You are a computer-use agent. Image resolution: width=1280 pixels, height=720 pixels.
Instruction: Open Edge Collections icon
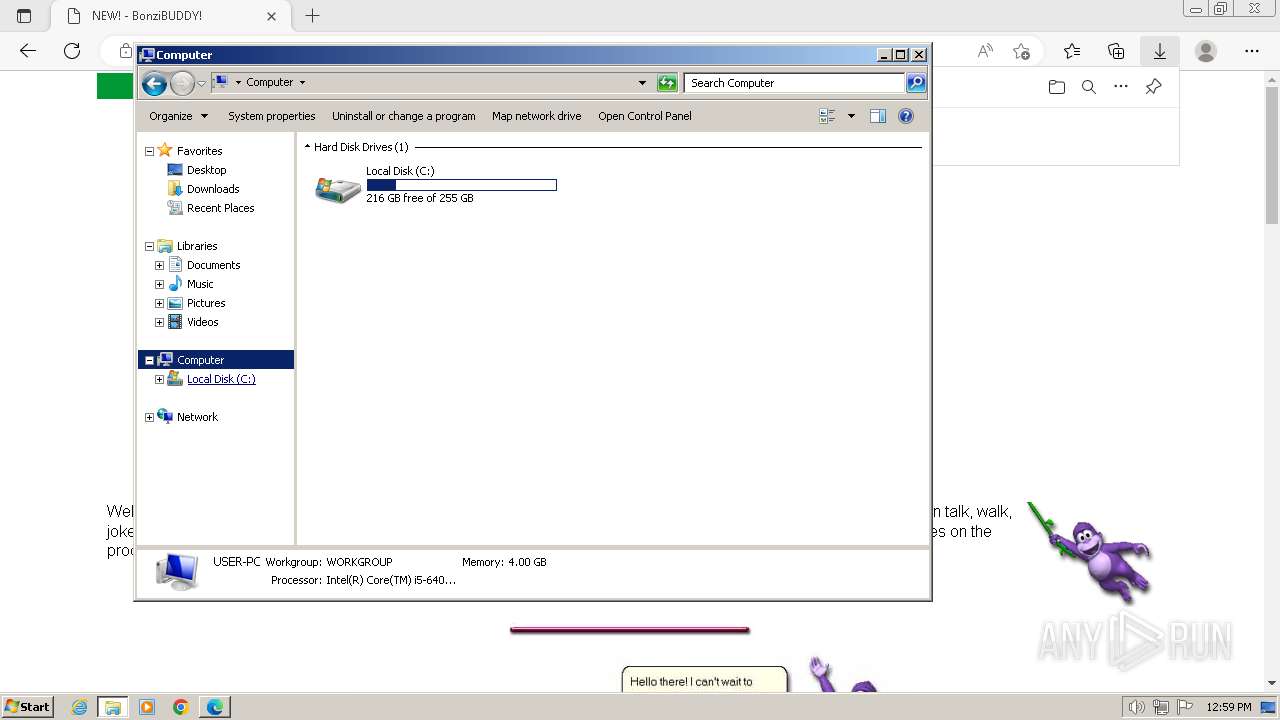coord(1116,51)
